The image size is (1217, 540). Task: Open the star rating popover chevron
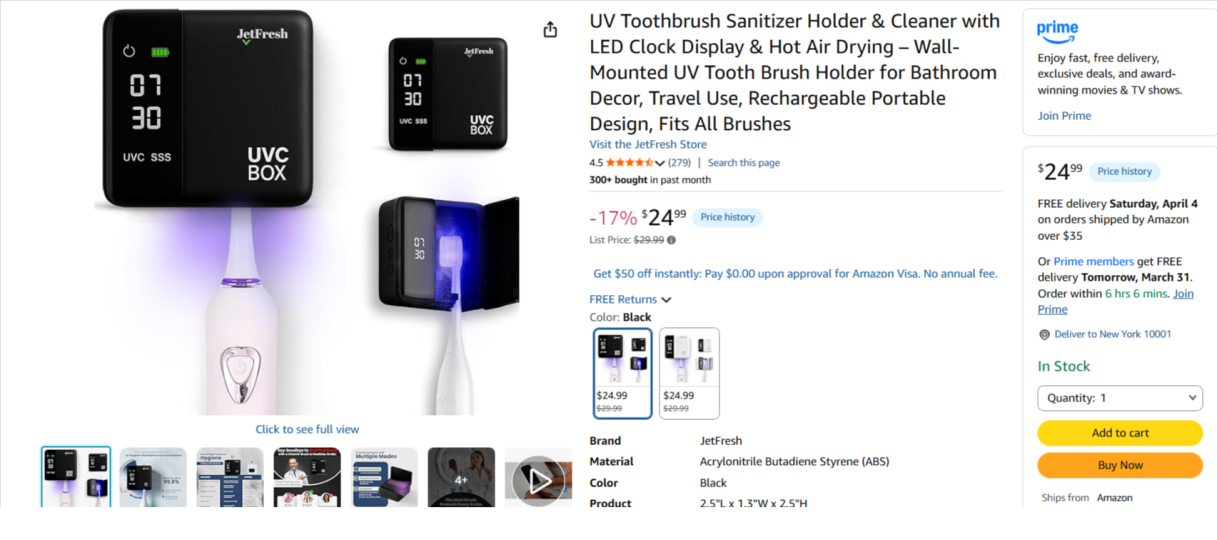(660, 163)
